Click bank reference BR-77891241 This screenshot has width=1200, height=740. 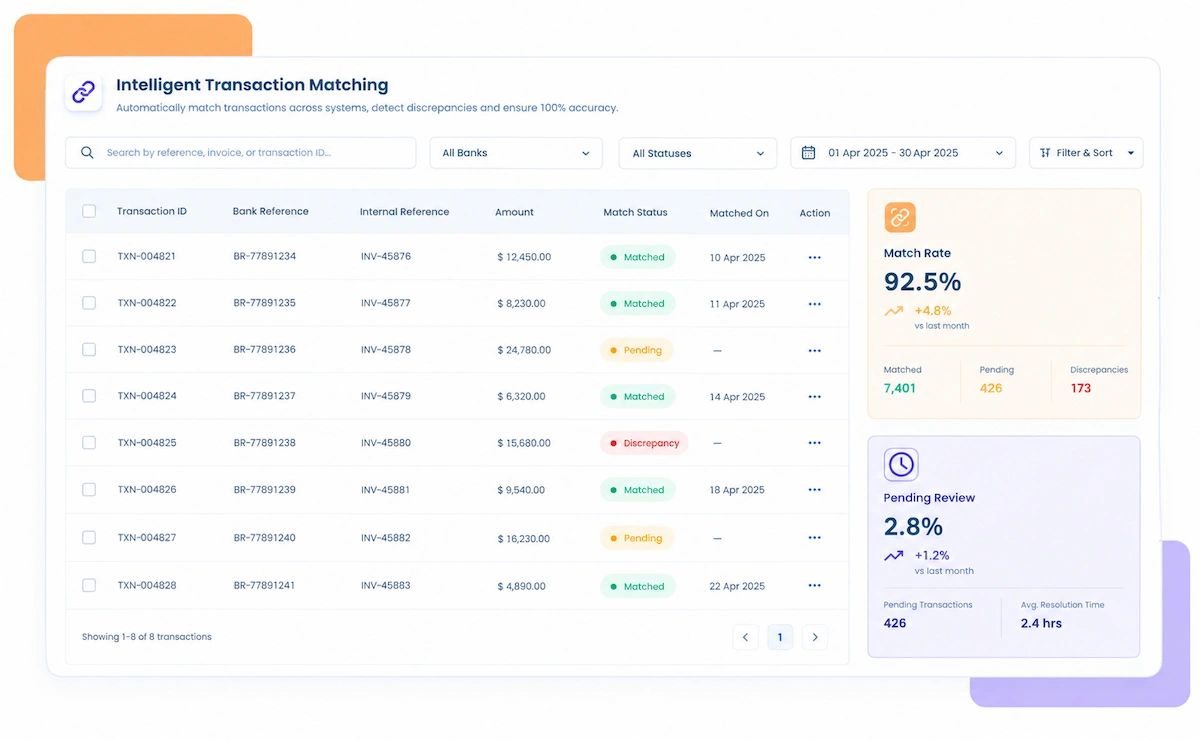(x=265, y=585)
